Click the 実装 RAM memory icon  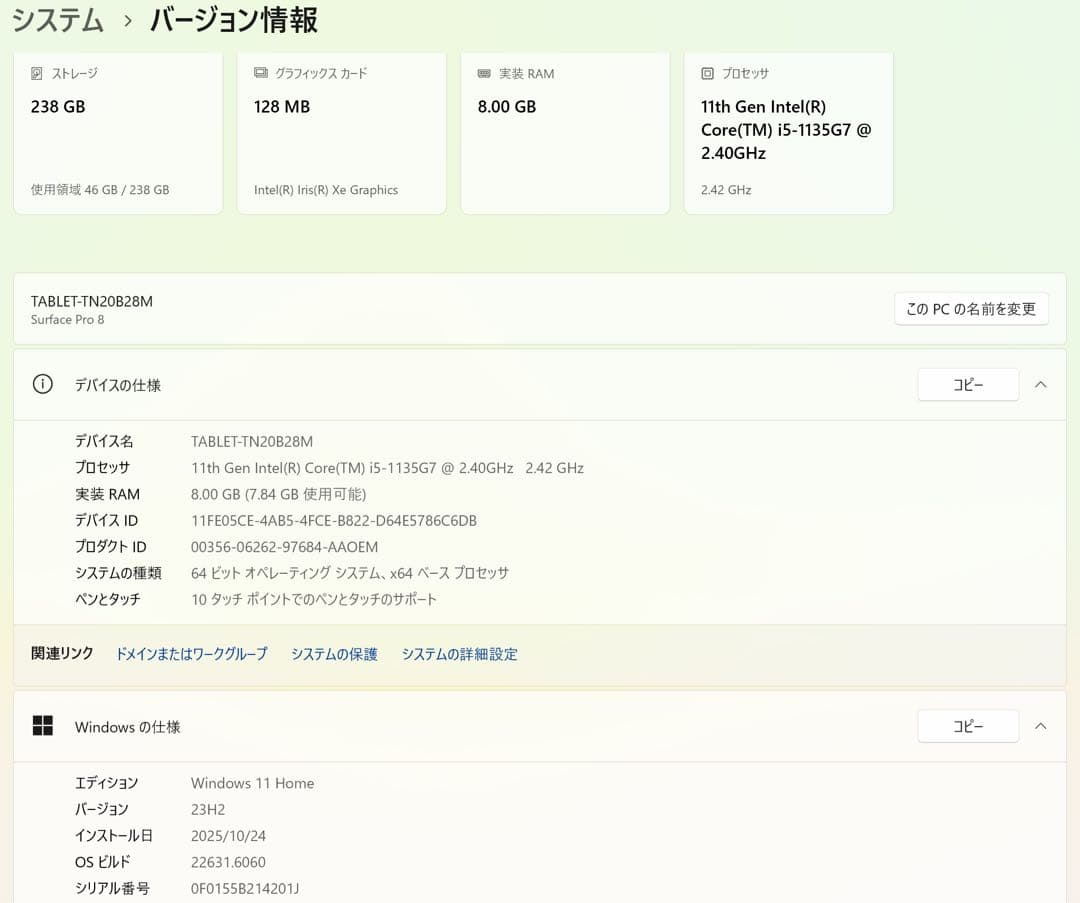click(484, 73)
